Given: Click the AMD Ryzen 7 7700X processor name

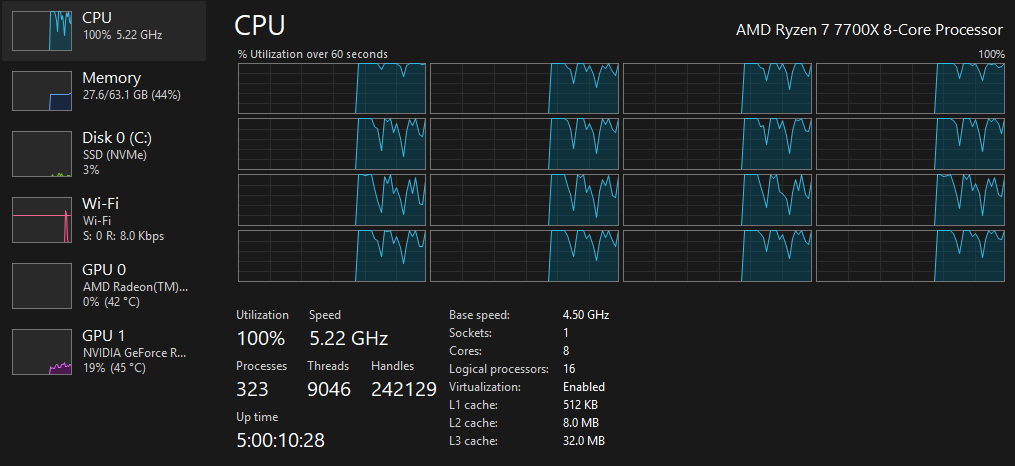Looking at the screenshot, I should coord(869,30).
